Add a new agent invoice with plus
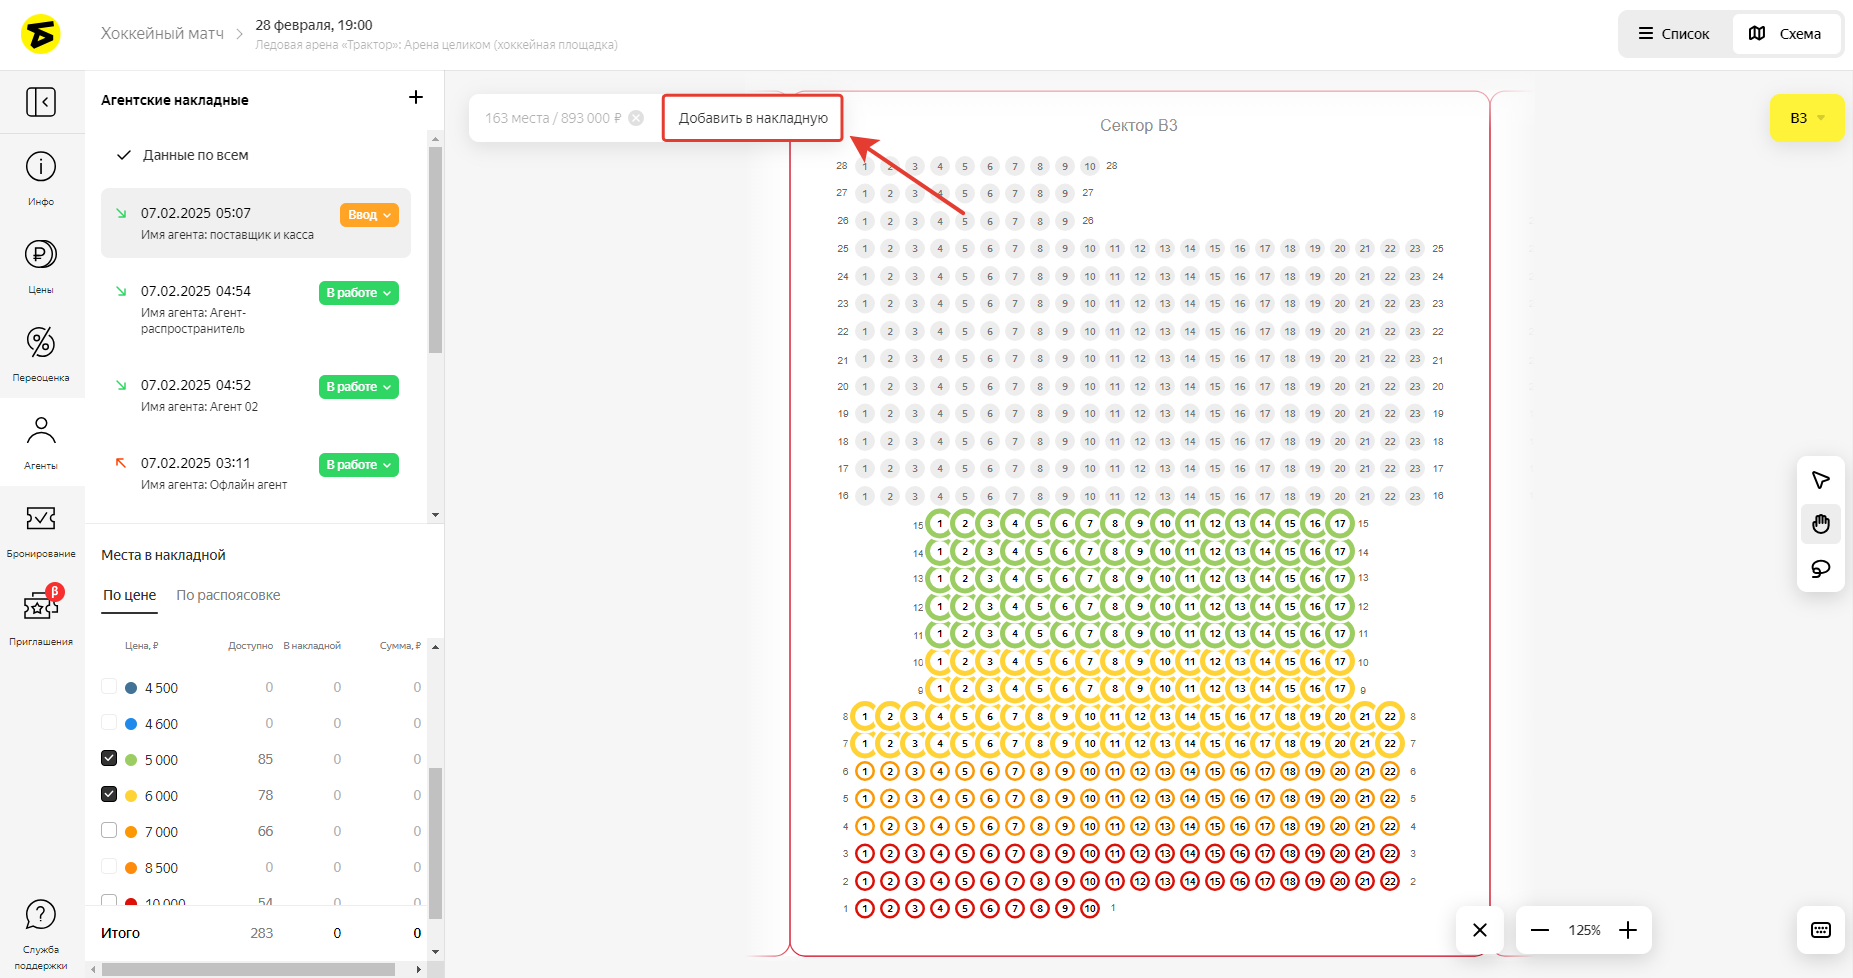 pos(416,97)
